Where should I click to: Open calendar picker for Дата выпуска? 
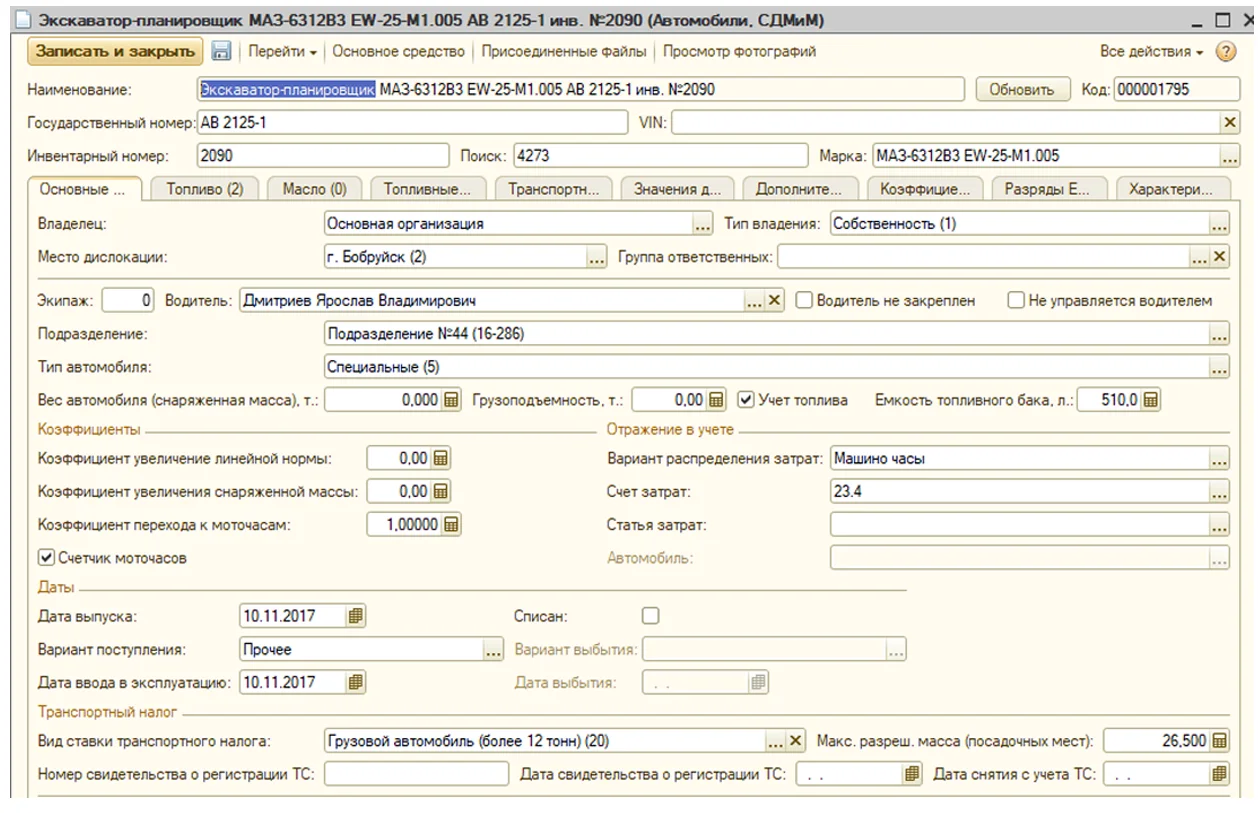point(356,616)
